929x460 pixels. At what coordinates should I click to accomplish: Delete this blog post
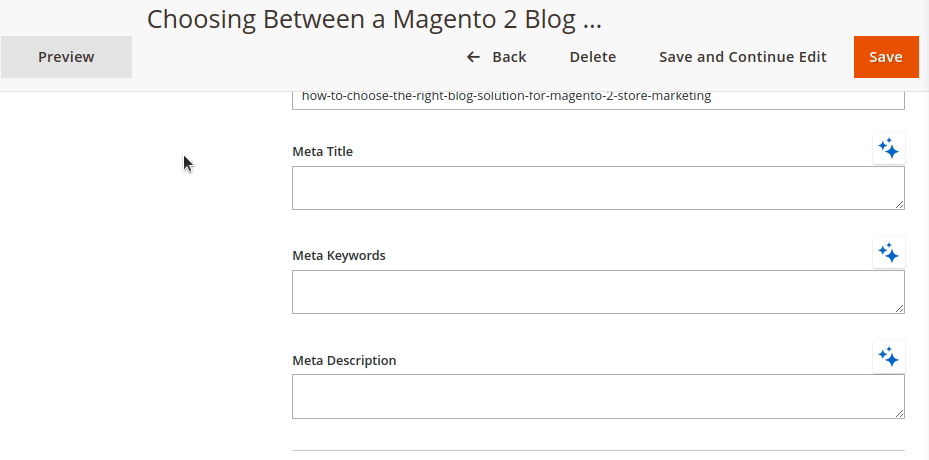click(592, 57)
